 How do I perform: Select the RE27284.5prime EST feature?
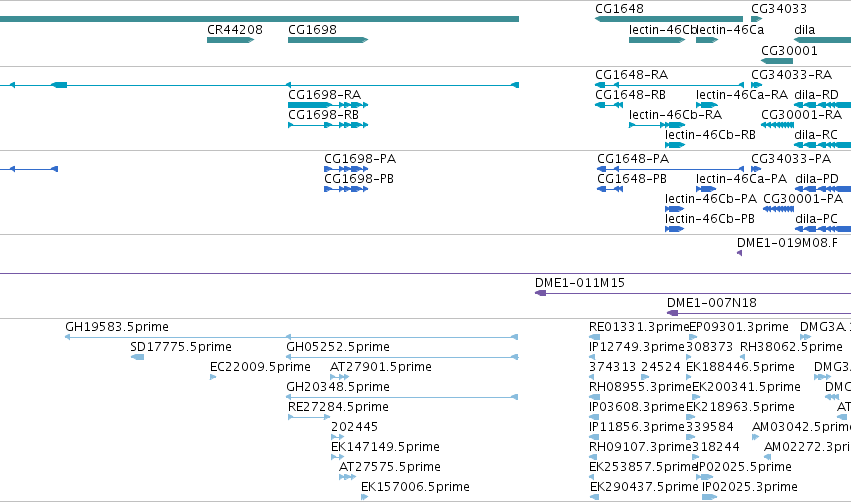pos(309,417)
